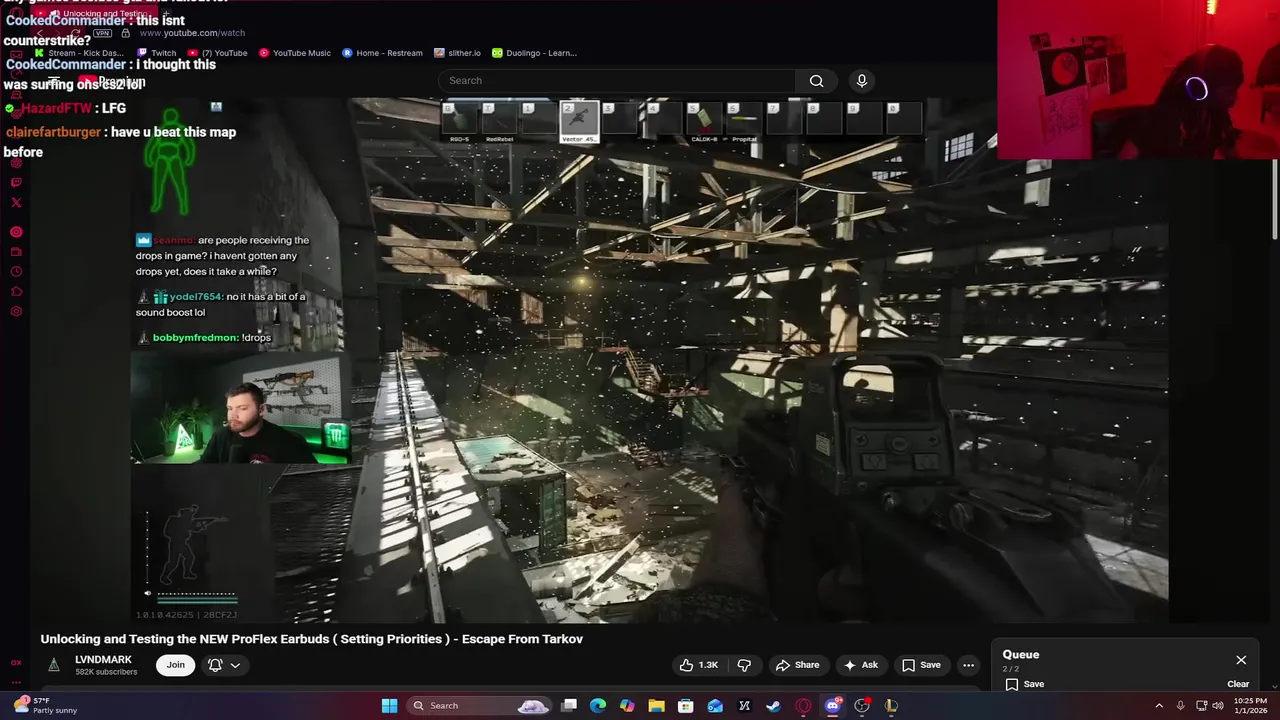Save the video using Save button
This screenshot has width=1280, height=720.
click(921, 665)
